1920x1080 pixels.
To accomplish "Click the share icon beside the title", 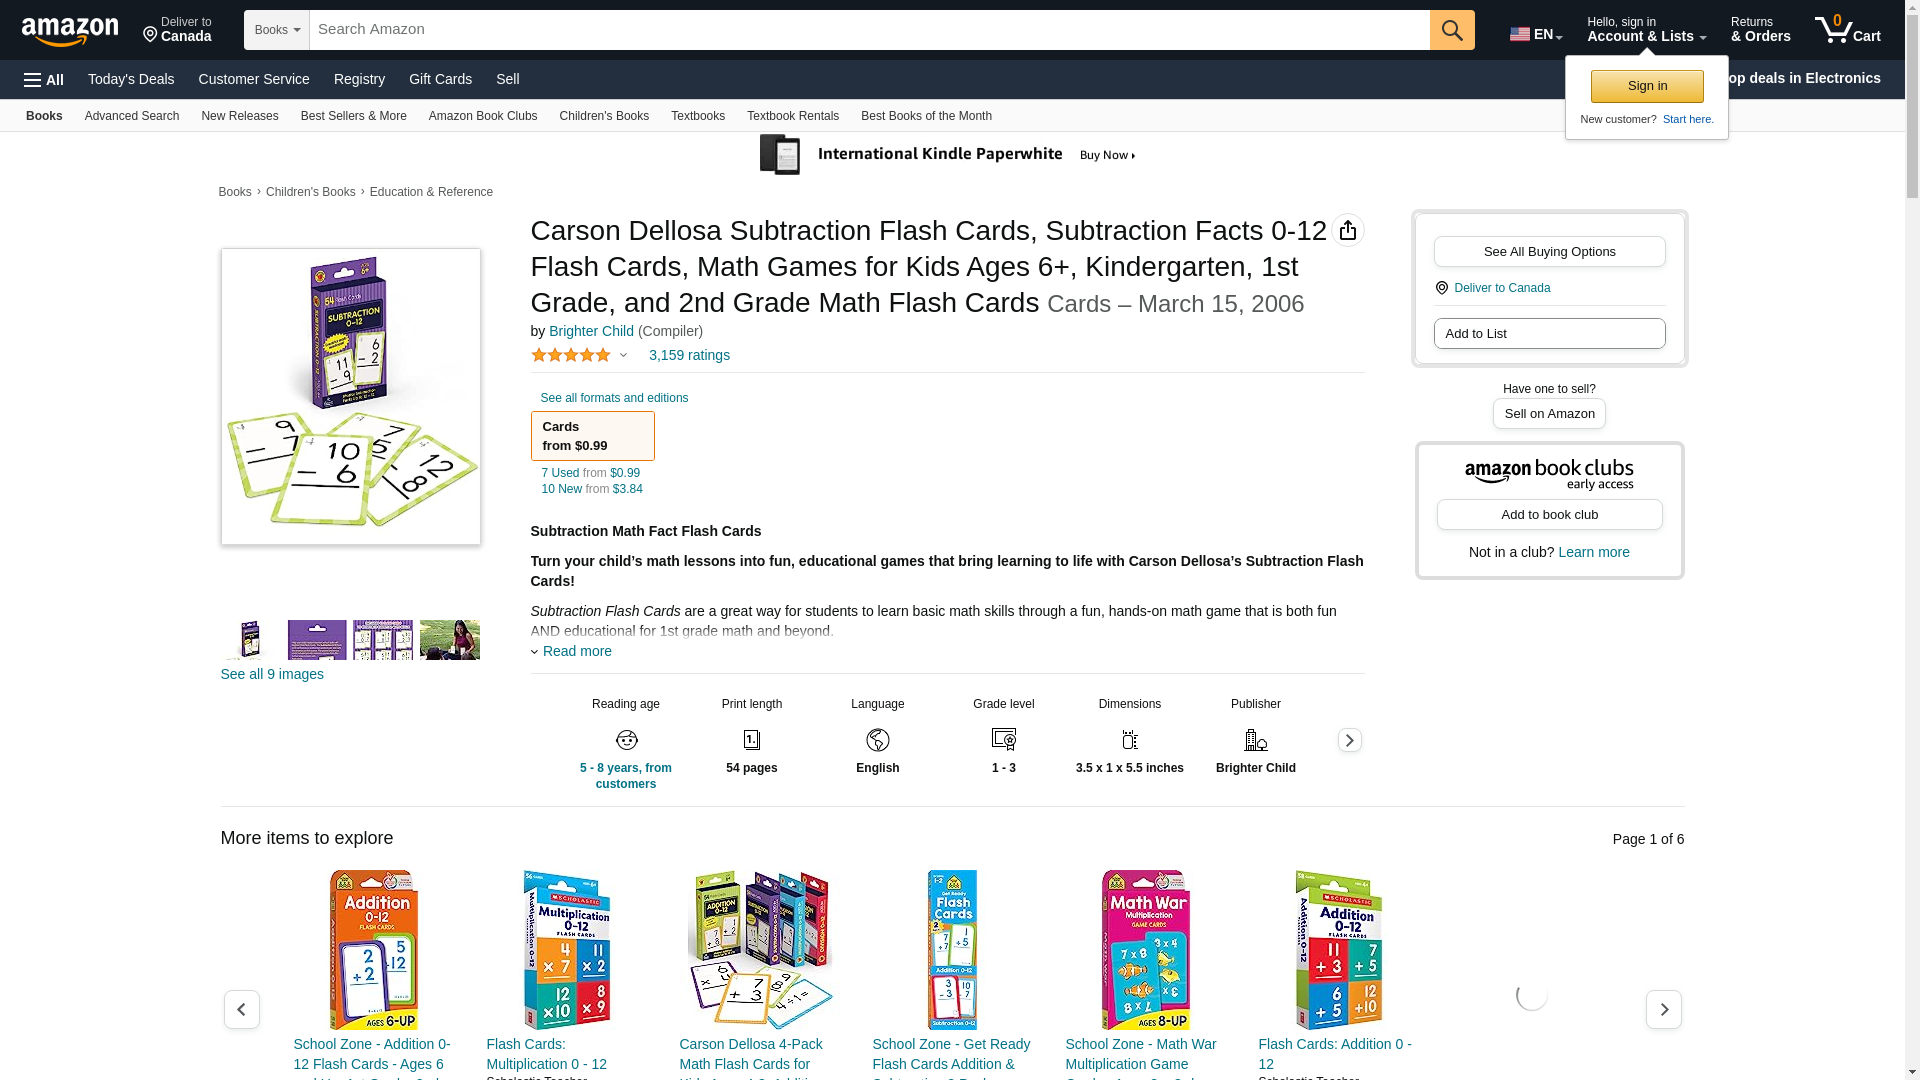I will (1348, 230).
